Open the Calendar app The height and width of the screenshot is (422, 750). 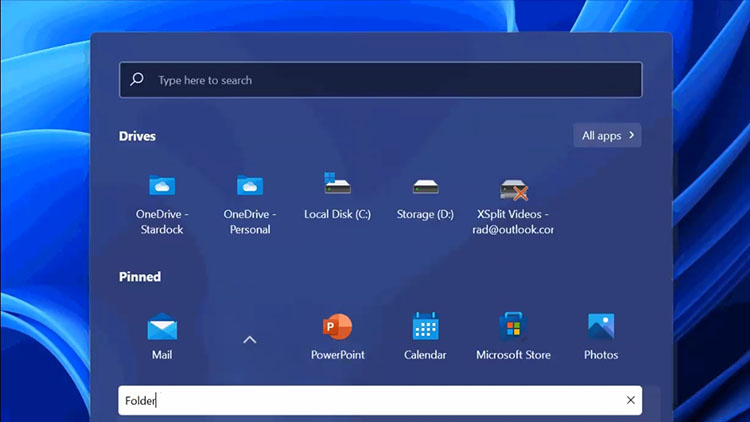click(425, 336)
